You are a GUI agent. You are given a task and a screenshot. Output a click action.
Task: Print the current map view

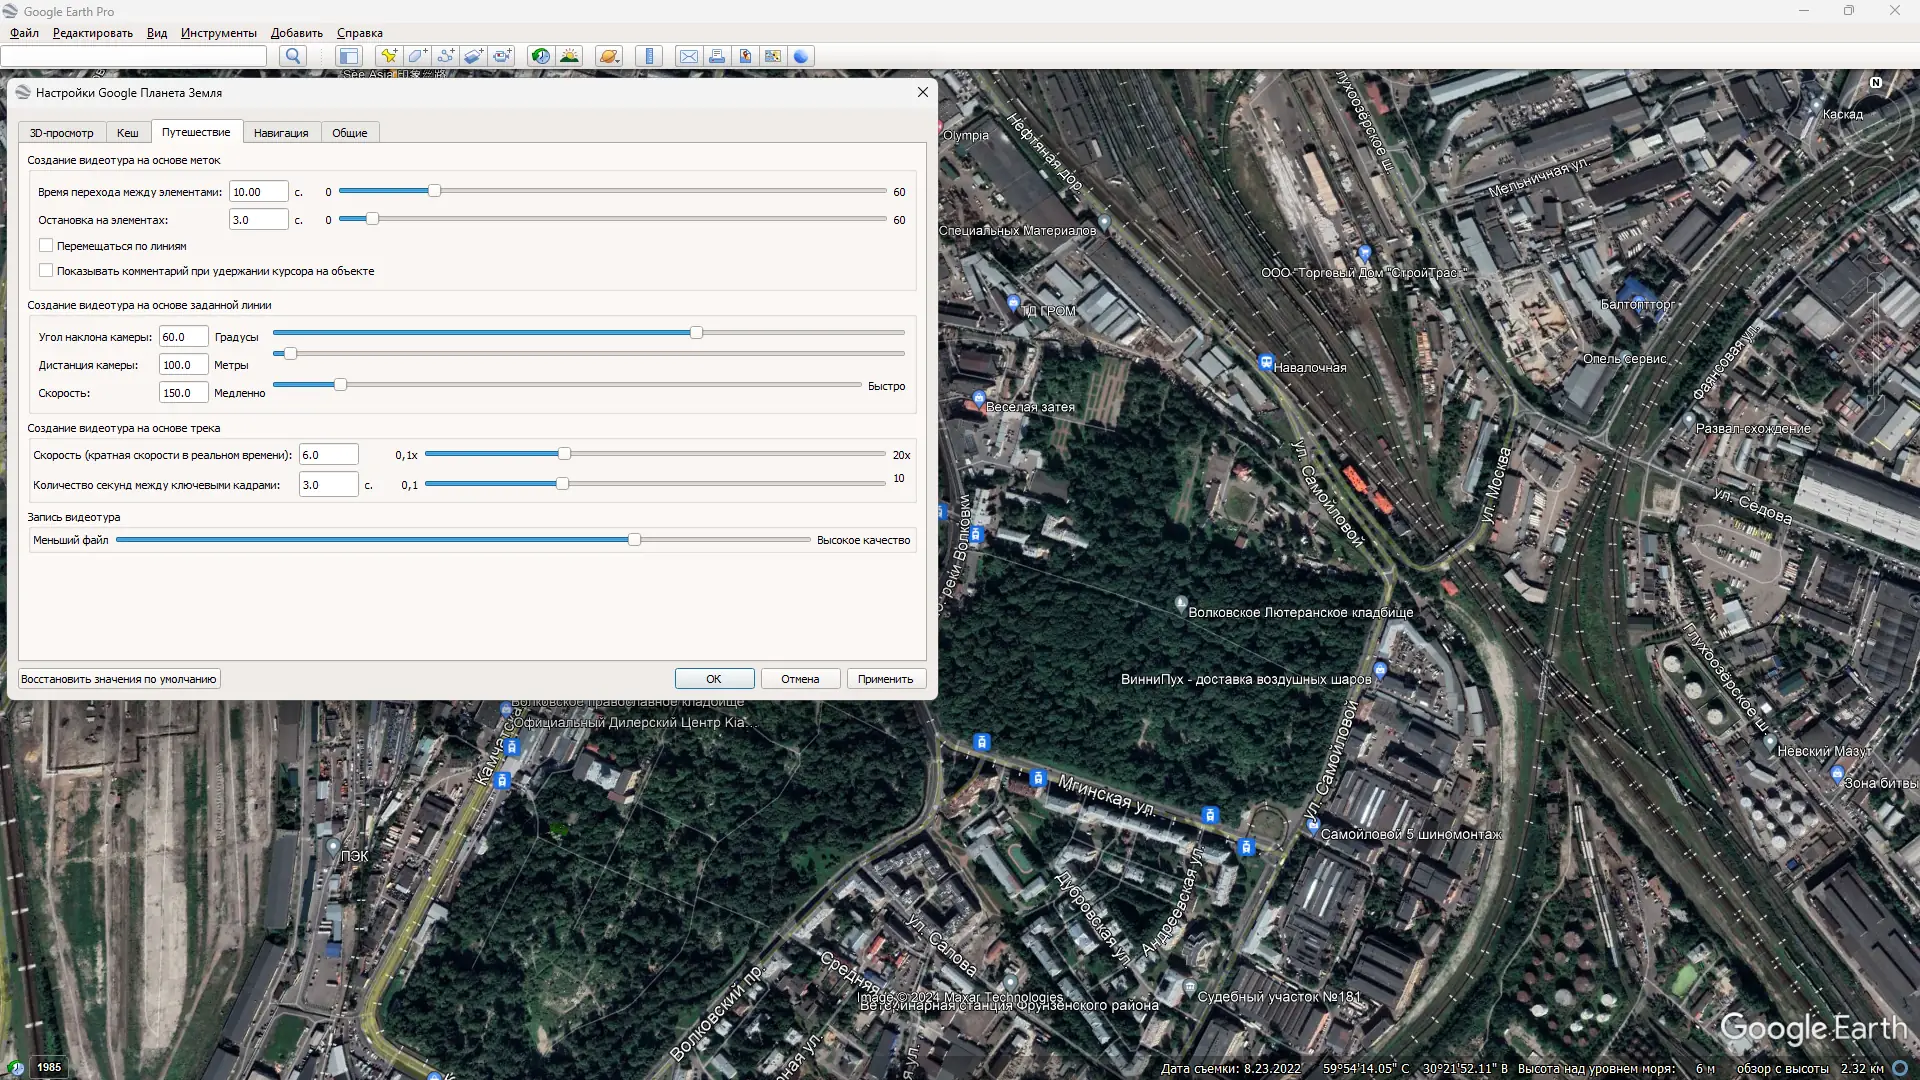pyautogui.click(x=717, y=56)
